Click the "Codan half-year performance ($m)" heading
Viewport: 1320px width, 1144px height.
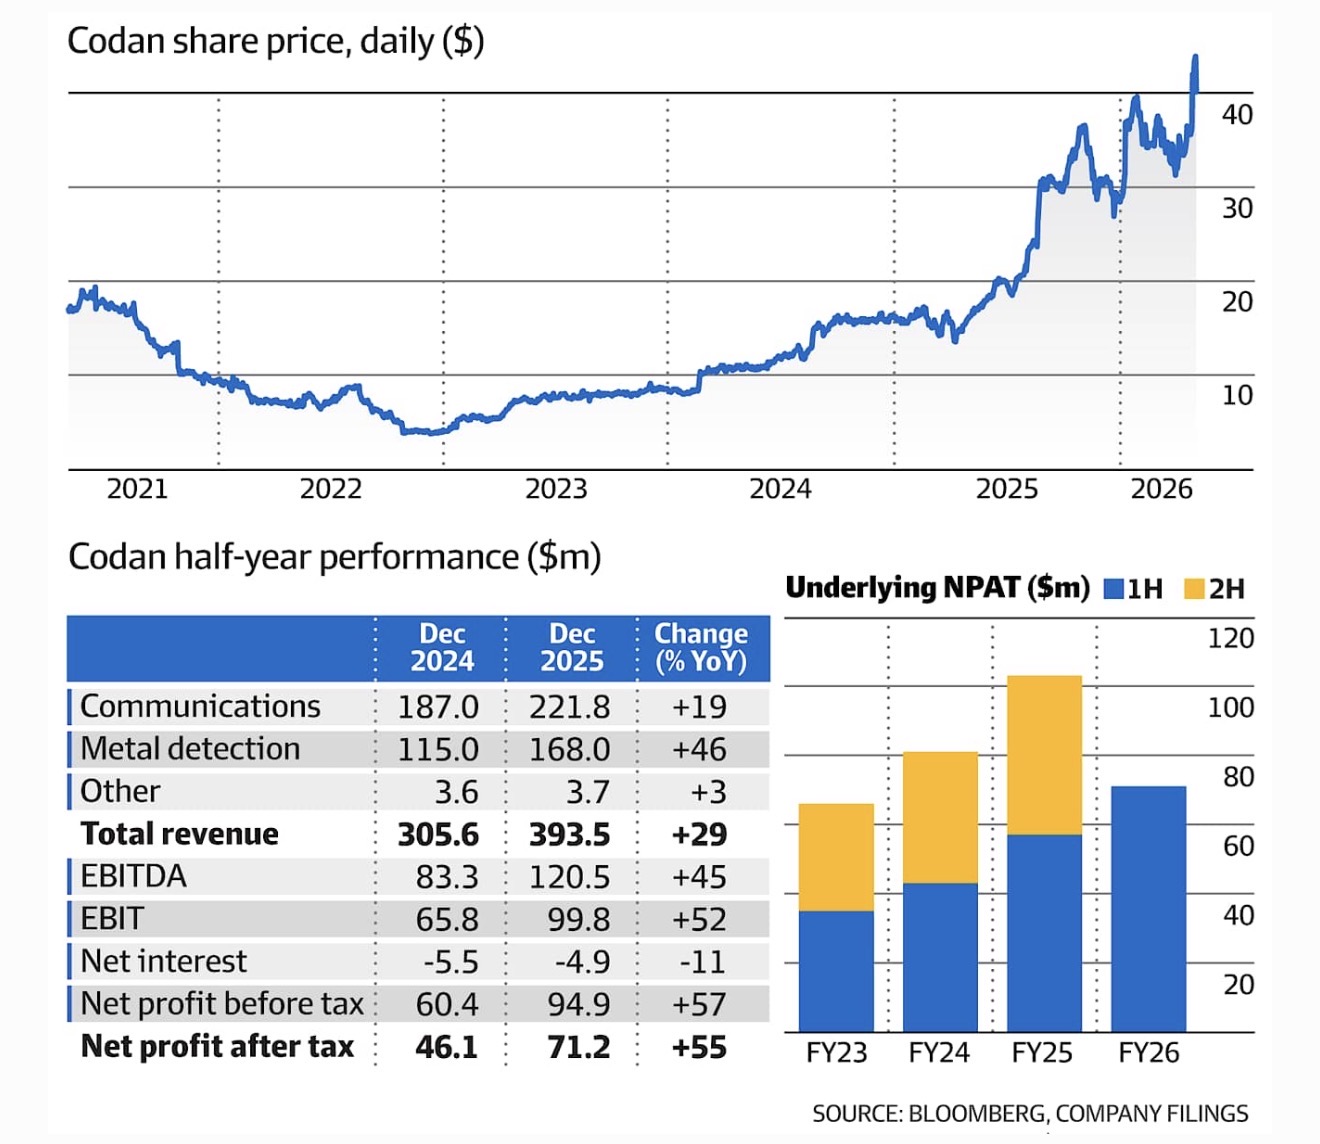(x=335, y=556)
